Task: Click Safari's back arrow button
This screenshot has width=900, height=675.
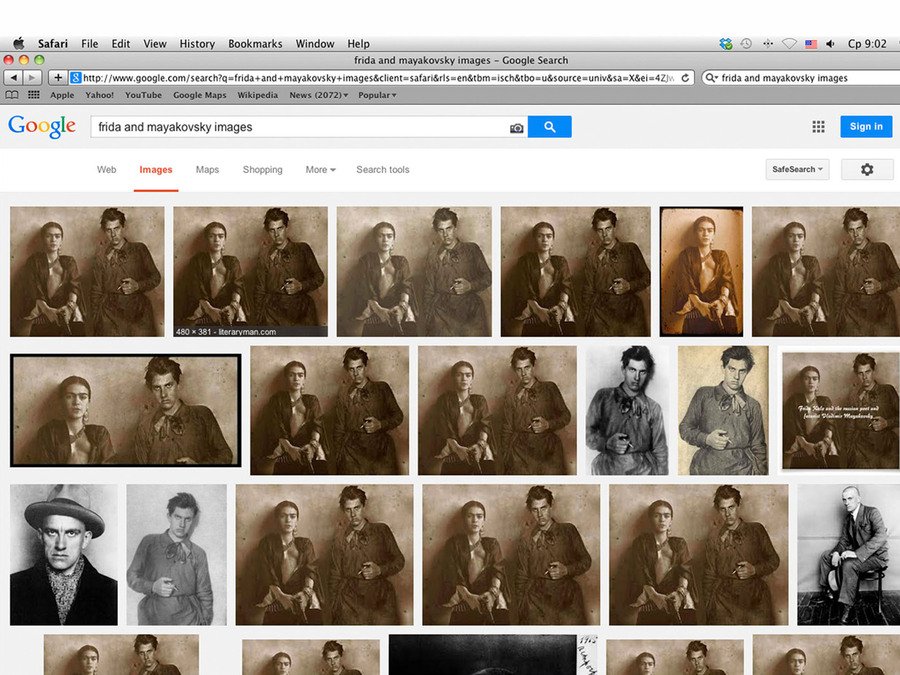Action: [13, 78]
